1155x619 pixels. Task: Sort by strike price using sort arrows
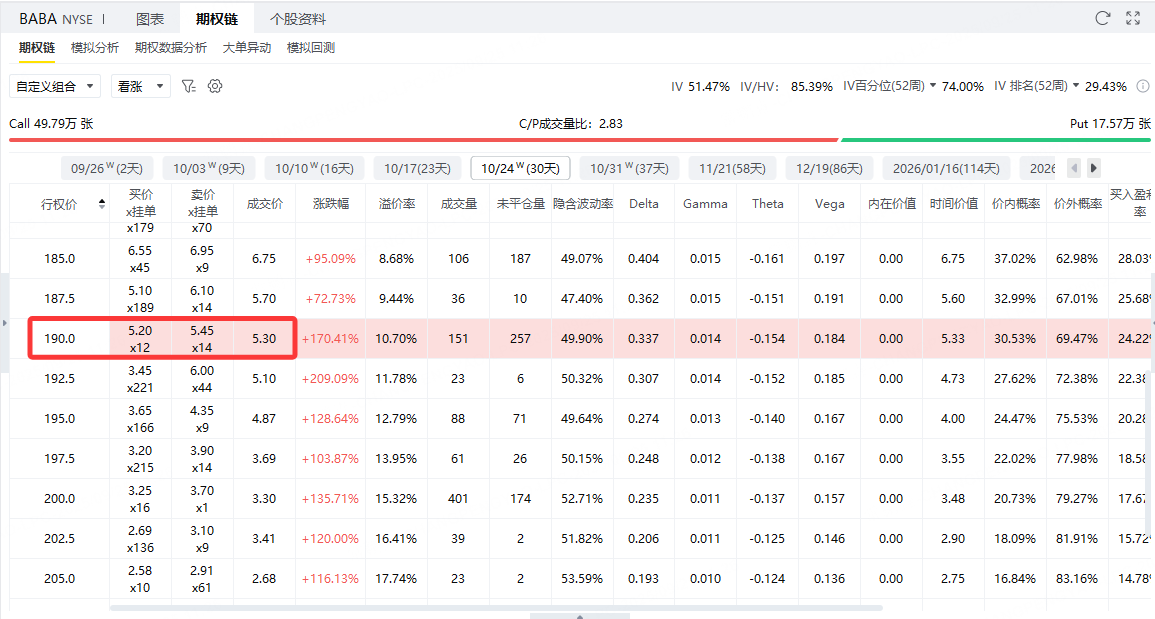pos(101,204)
